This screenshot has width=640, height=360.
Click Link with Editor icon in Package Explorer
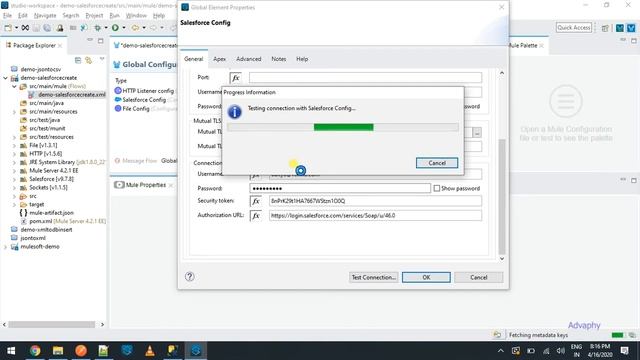coord(89,60)
